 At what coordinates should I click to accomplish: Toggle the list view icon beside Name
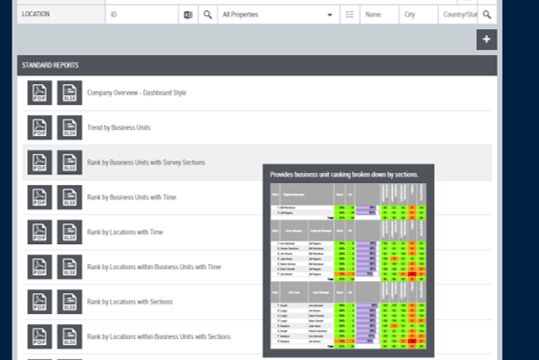pos(350,14)
